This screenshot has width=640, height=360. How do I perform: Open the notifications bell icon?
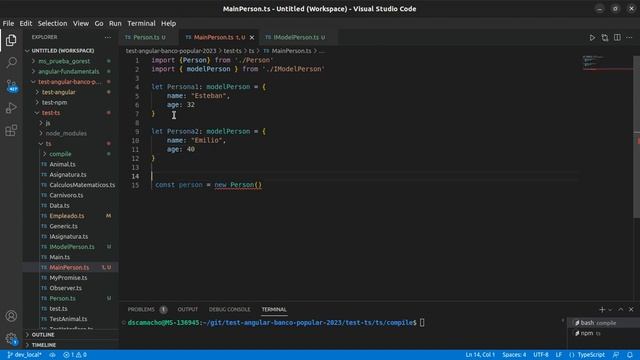tap(630, 355)
